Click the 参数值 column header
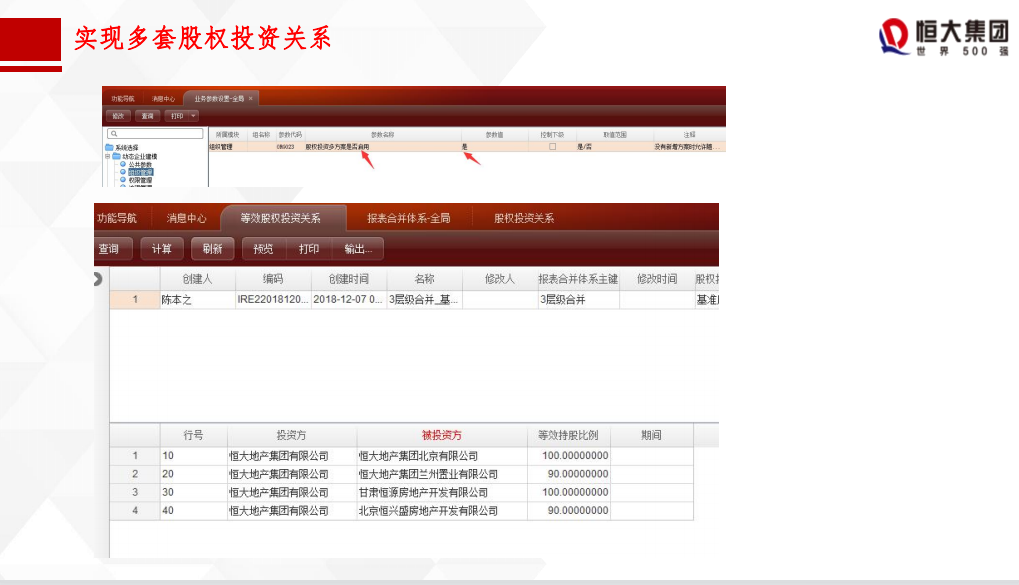Viewport: 1019px width, 585px height. point(495,135)
